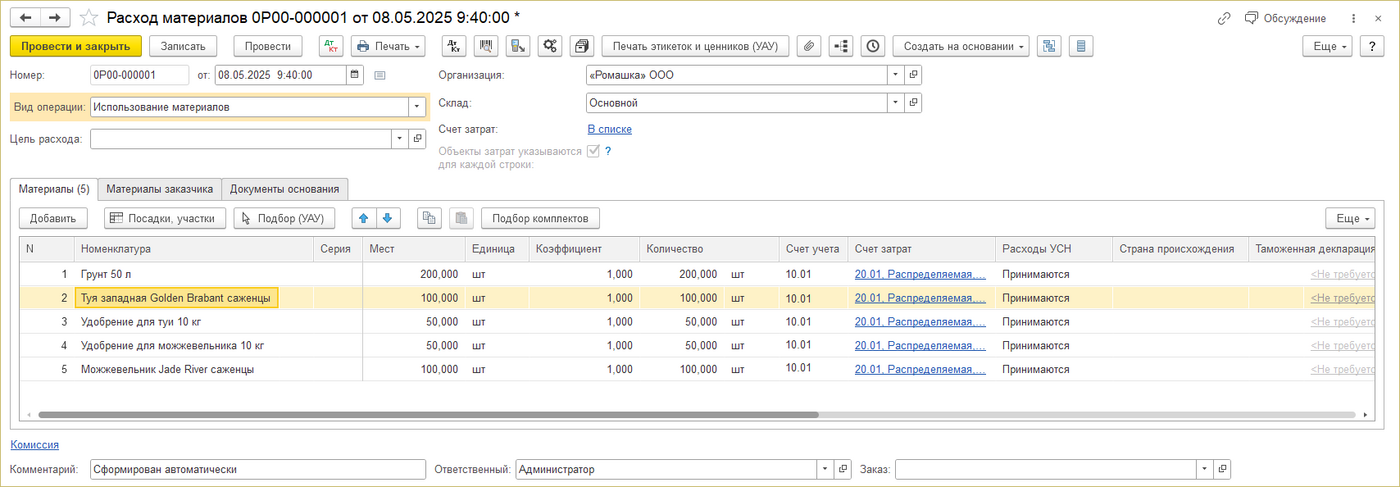Screen dimensions: 1400x487
Task: Open the Комиссия link
Action: tap(34, 445)
